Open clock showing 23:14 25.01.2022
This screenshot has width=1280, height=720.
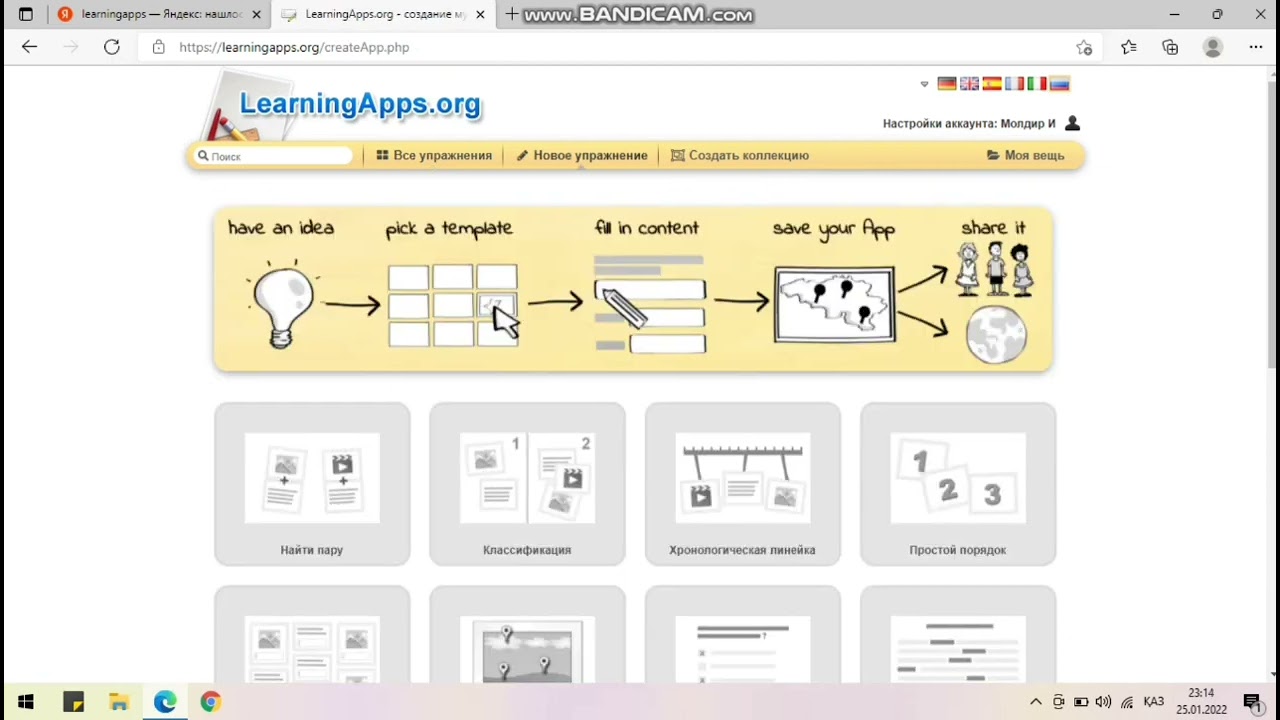(1201, 701)
